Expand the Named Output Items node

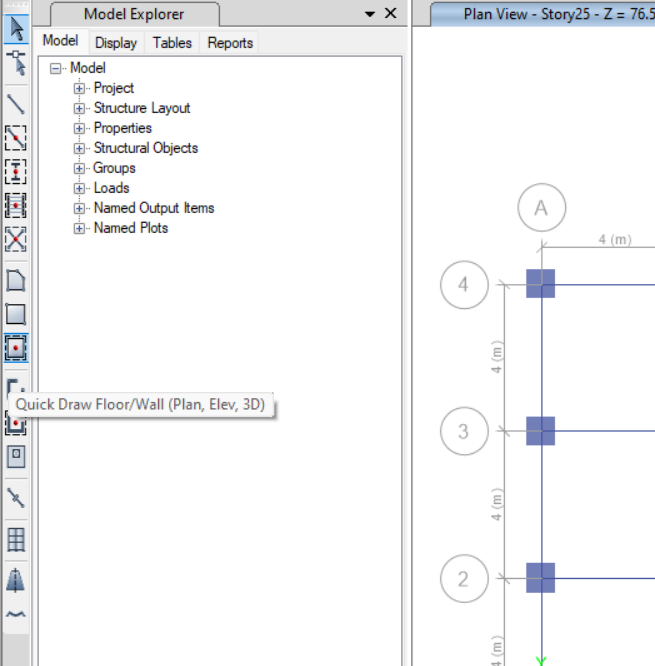point(79,208)
